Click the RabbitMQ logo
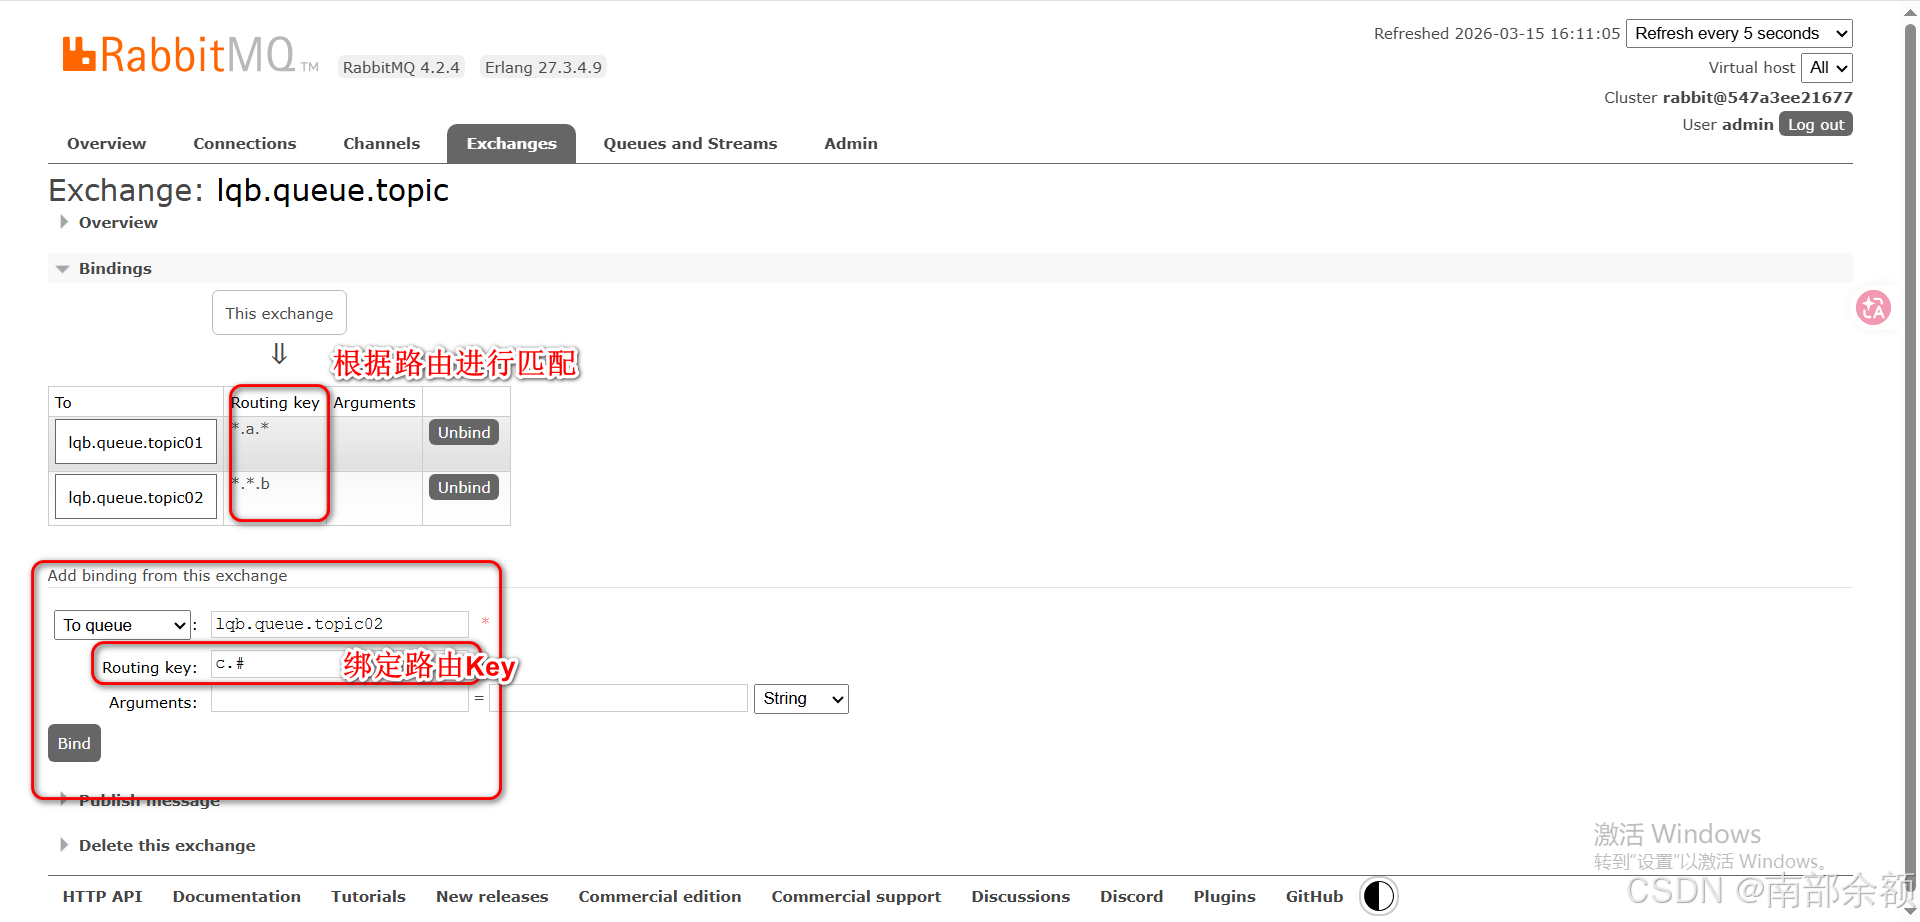Viewport: 1920px width, 922px height. pyautogui.click(x=190, y=55)
